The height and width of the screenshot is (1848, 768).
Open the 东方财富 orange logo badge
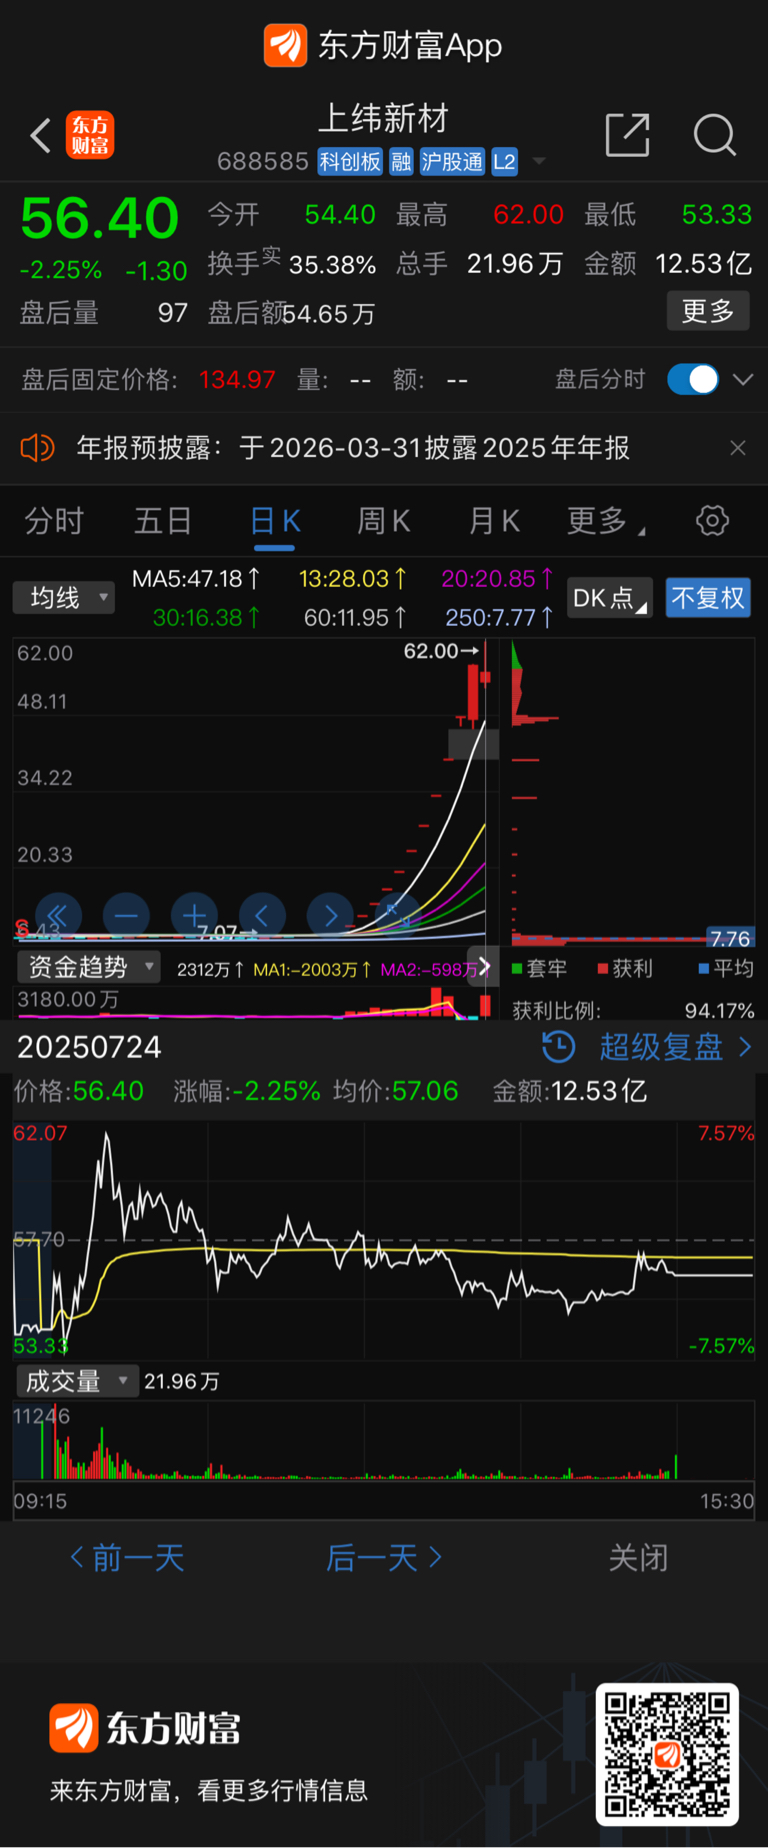[x=90, y=136]
